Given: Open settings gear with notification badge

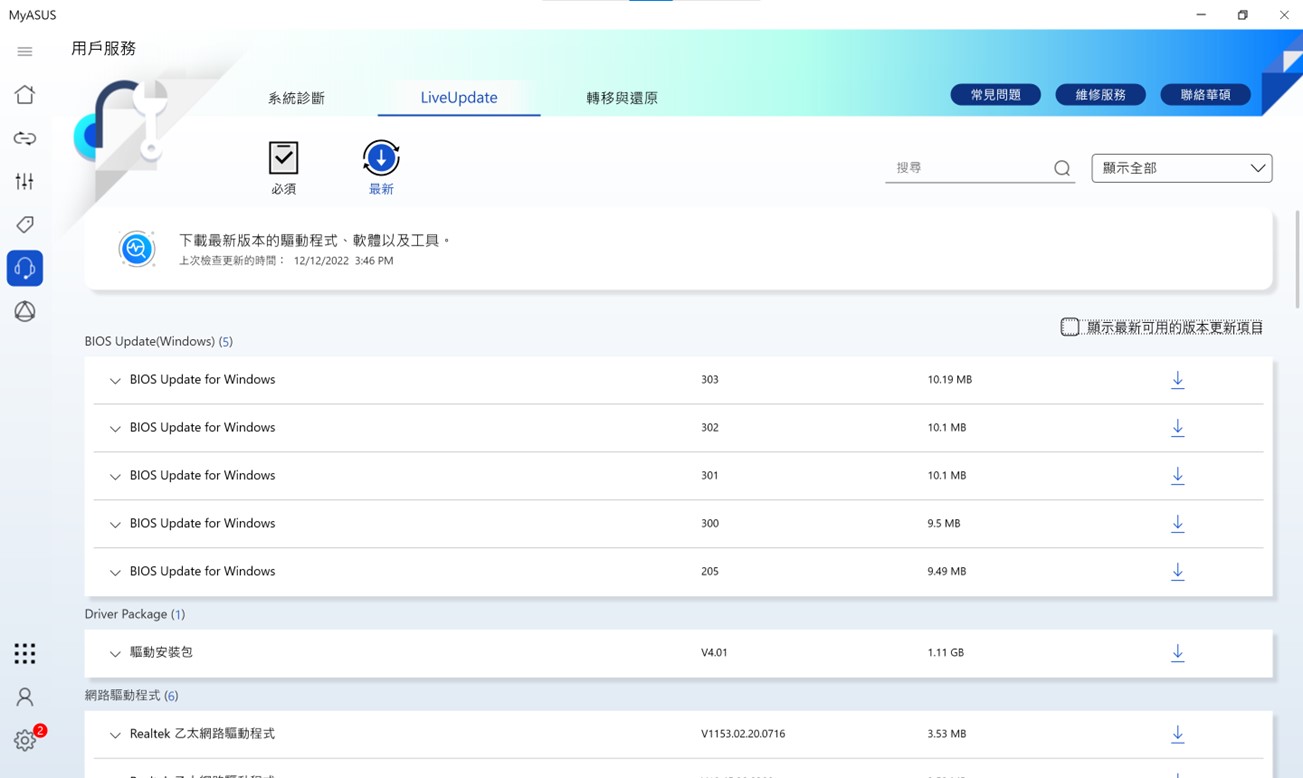Looking at the screenshot, I should (x=25, y=740).
